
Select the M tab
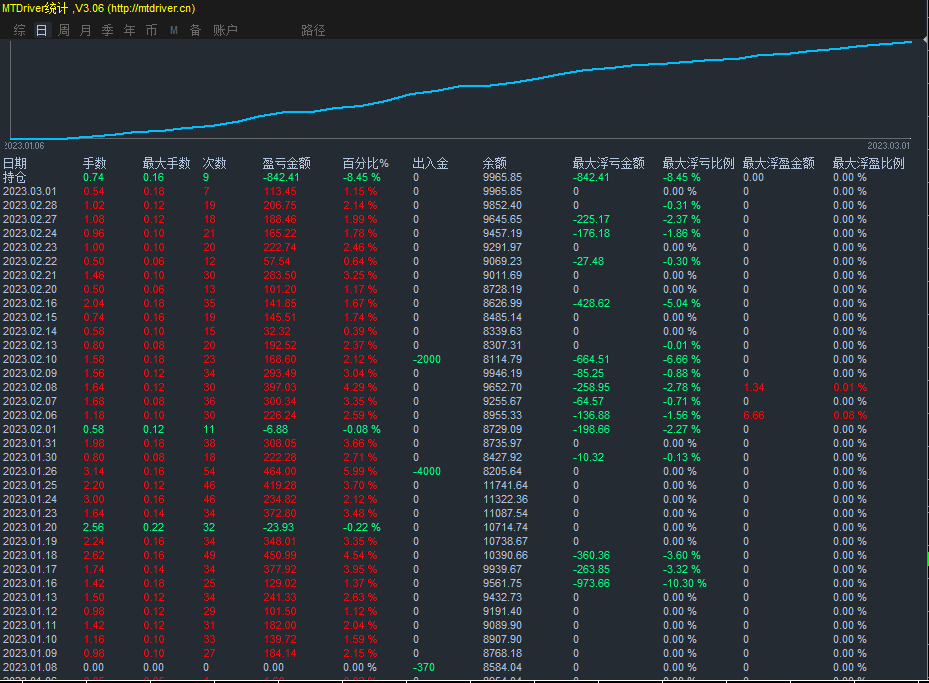click(x=174, y=30)
